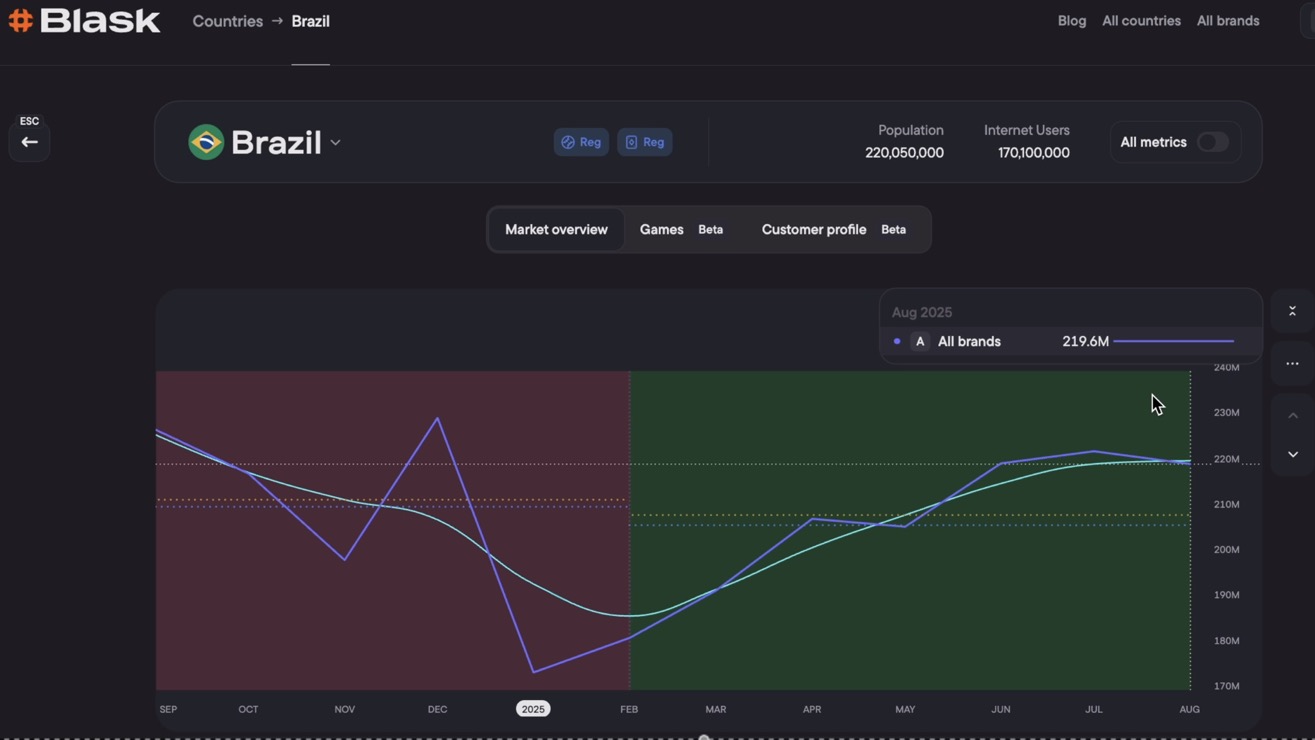Toggle the All metrics switch
Image resolution: width=1315 pixels, height=740 pixels.
coord(1212,142)
